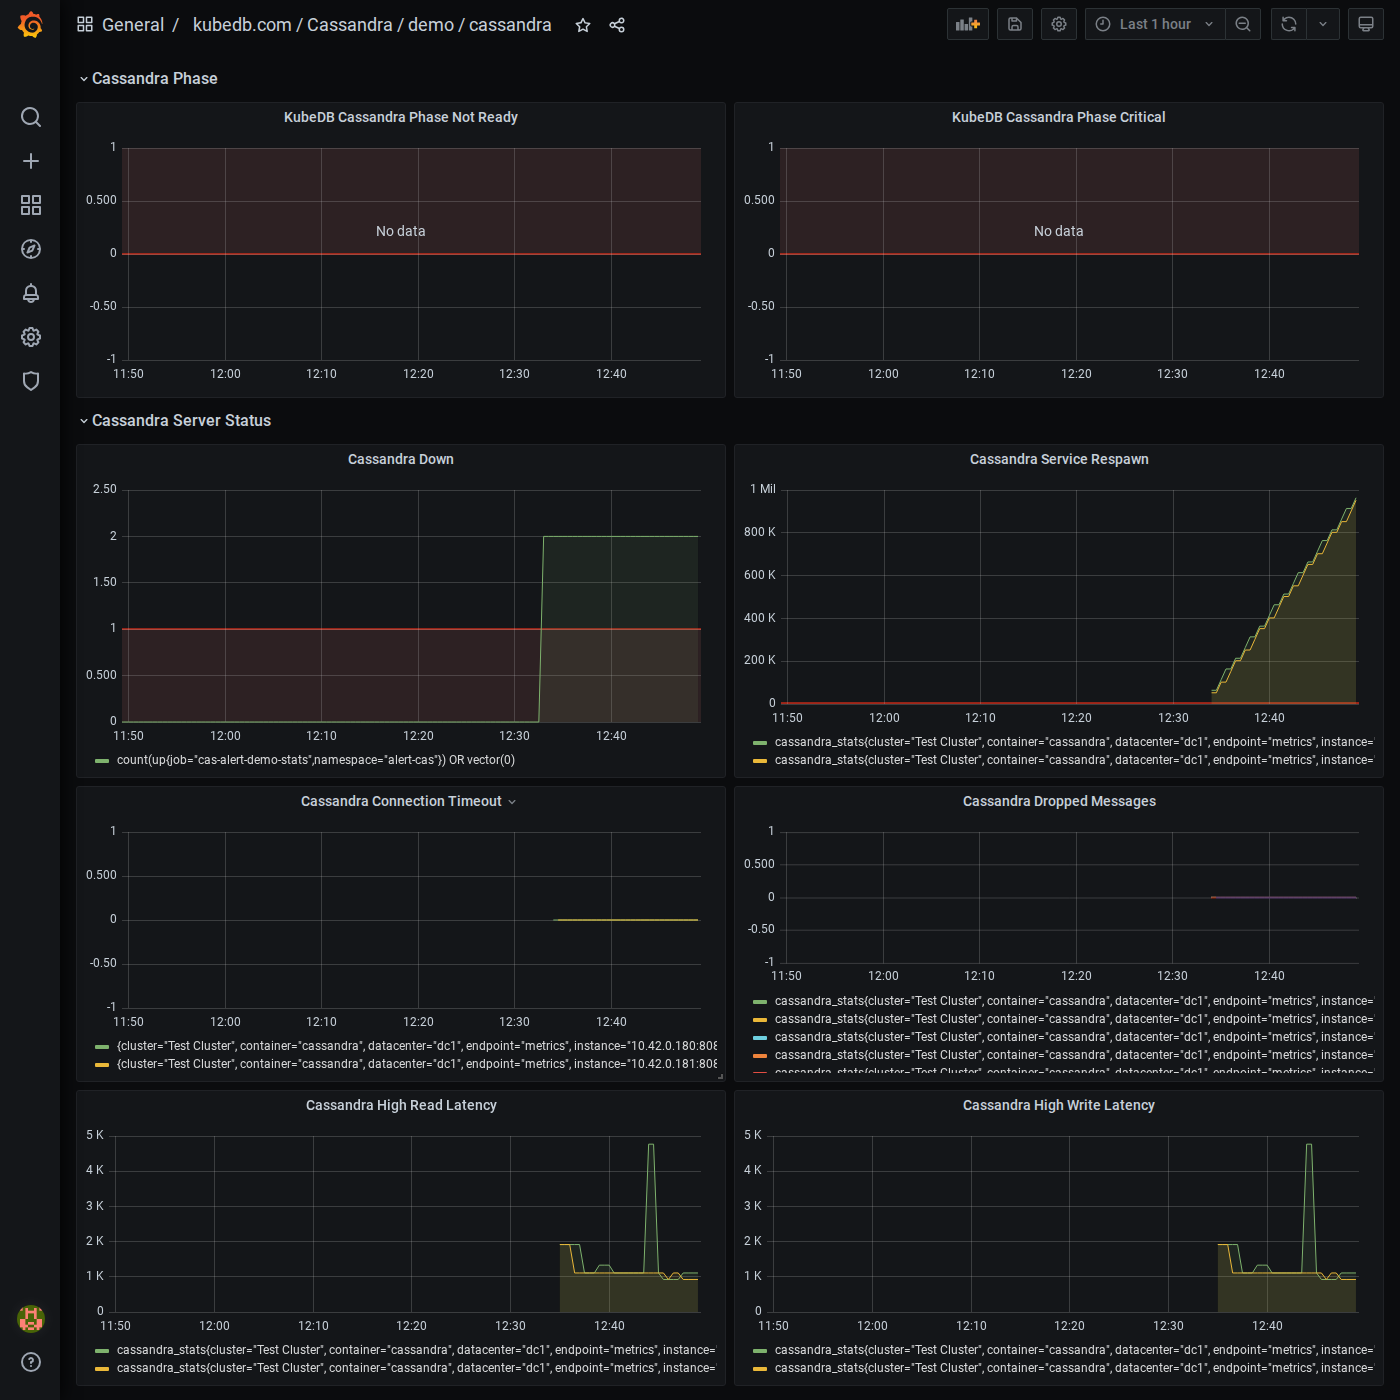
Task: Grab the Connection Timeout panel resize handle
Action: (720, 1076)
